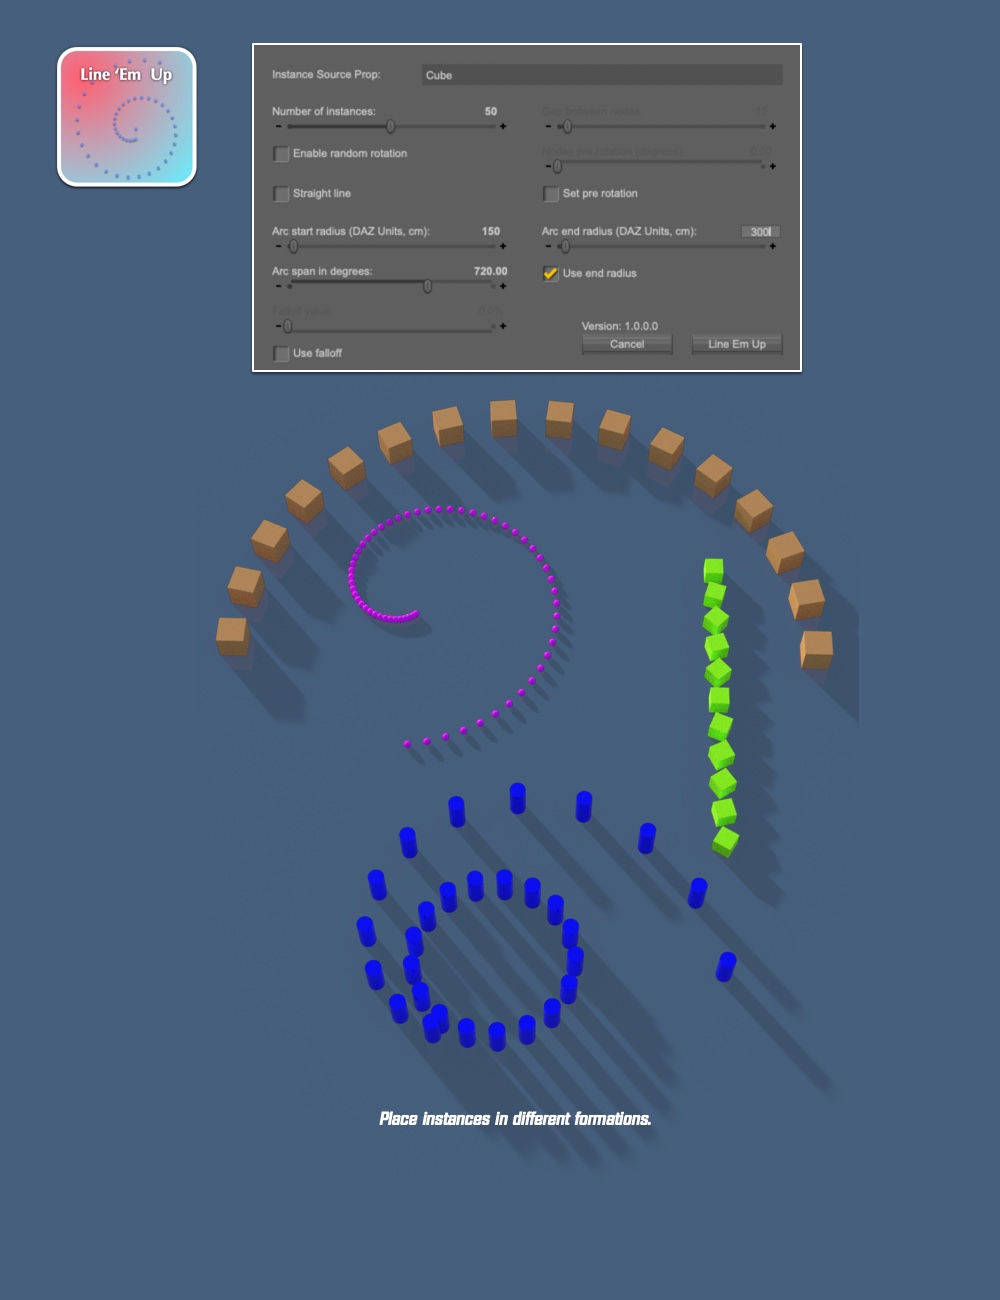Click the Arc start radius slider handle

293,246
